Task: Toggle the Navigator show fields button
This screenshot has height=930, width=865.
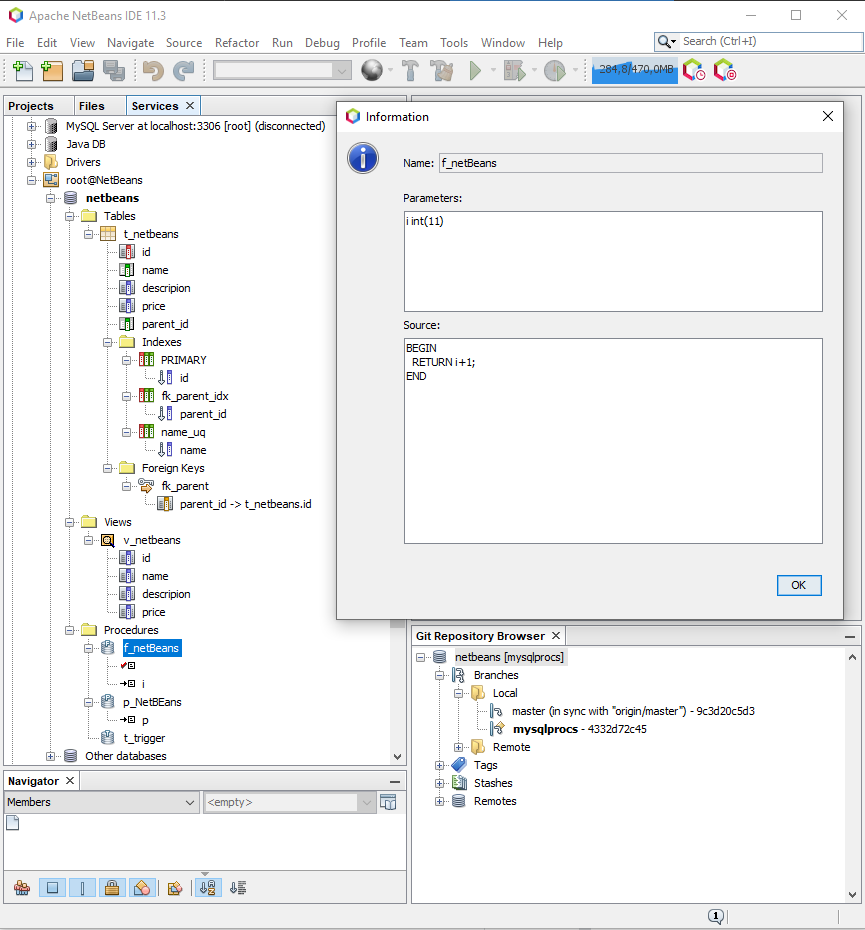Action: (x=52, y=888)
